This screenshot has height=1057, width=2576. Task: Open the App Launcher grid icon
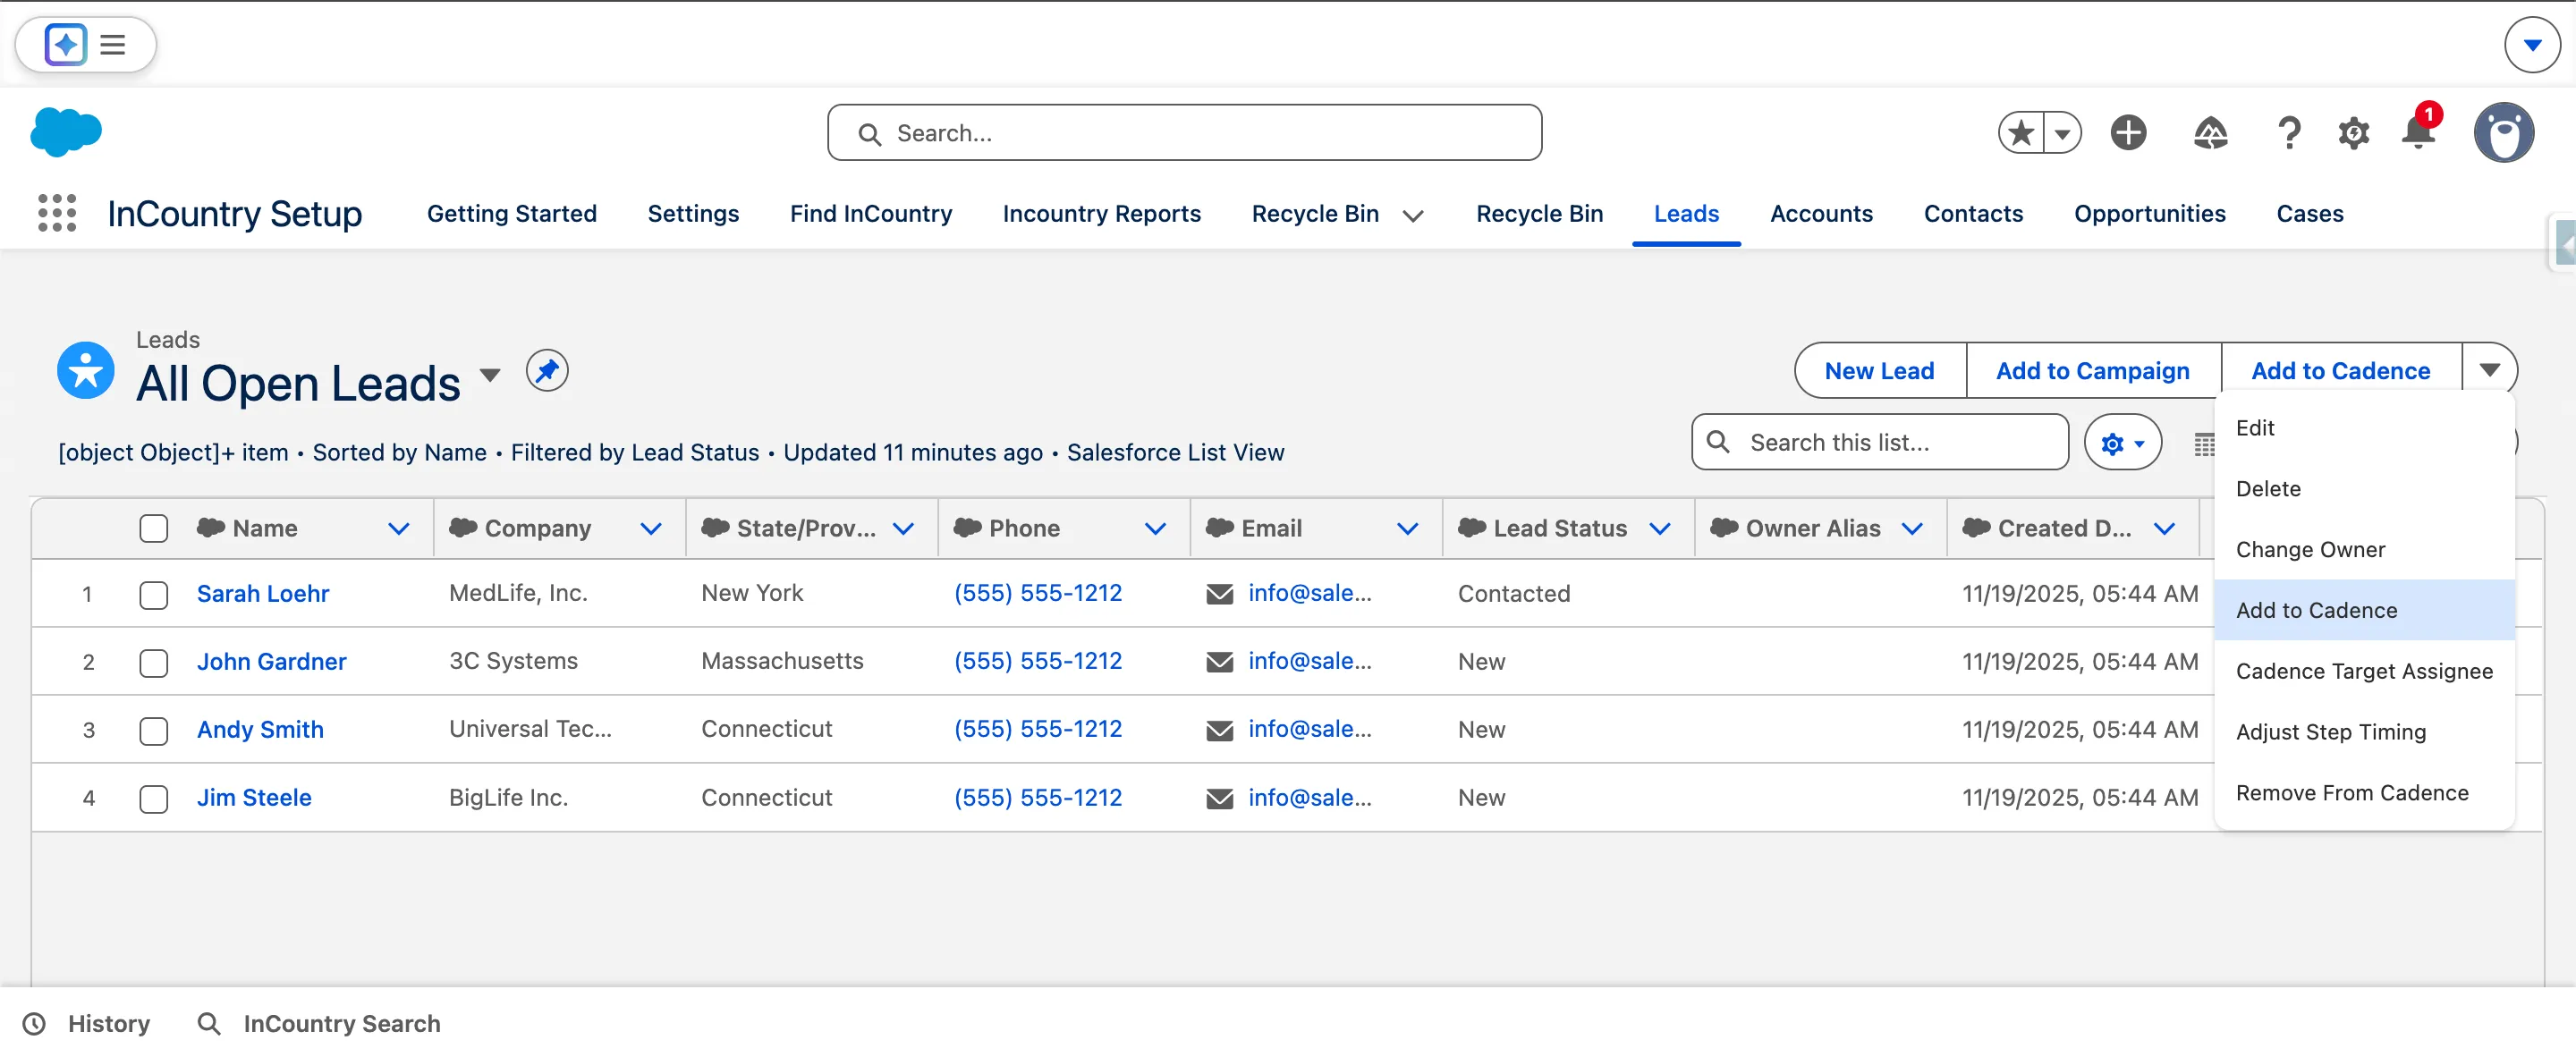[x=57, y=213]
